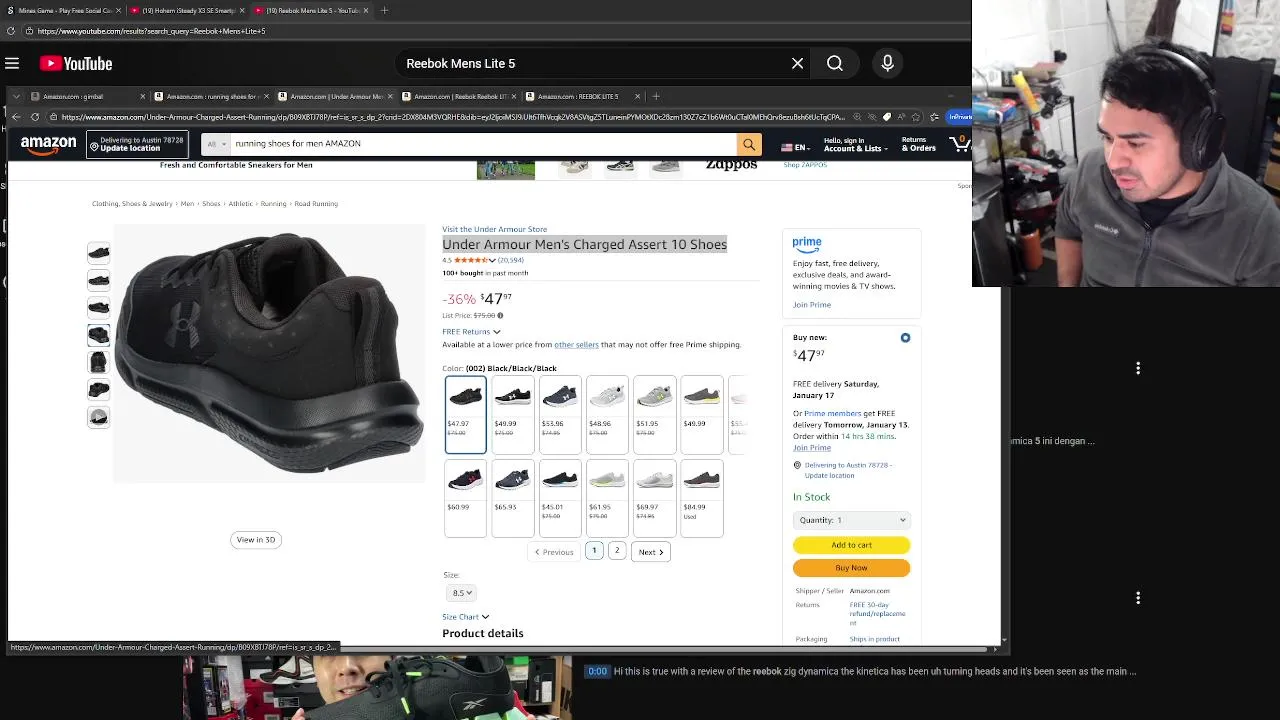Submit Amazon search with orange magnifier
The image size is (1280, 720).
[749, 144]
